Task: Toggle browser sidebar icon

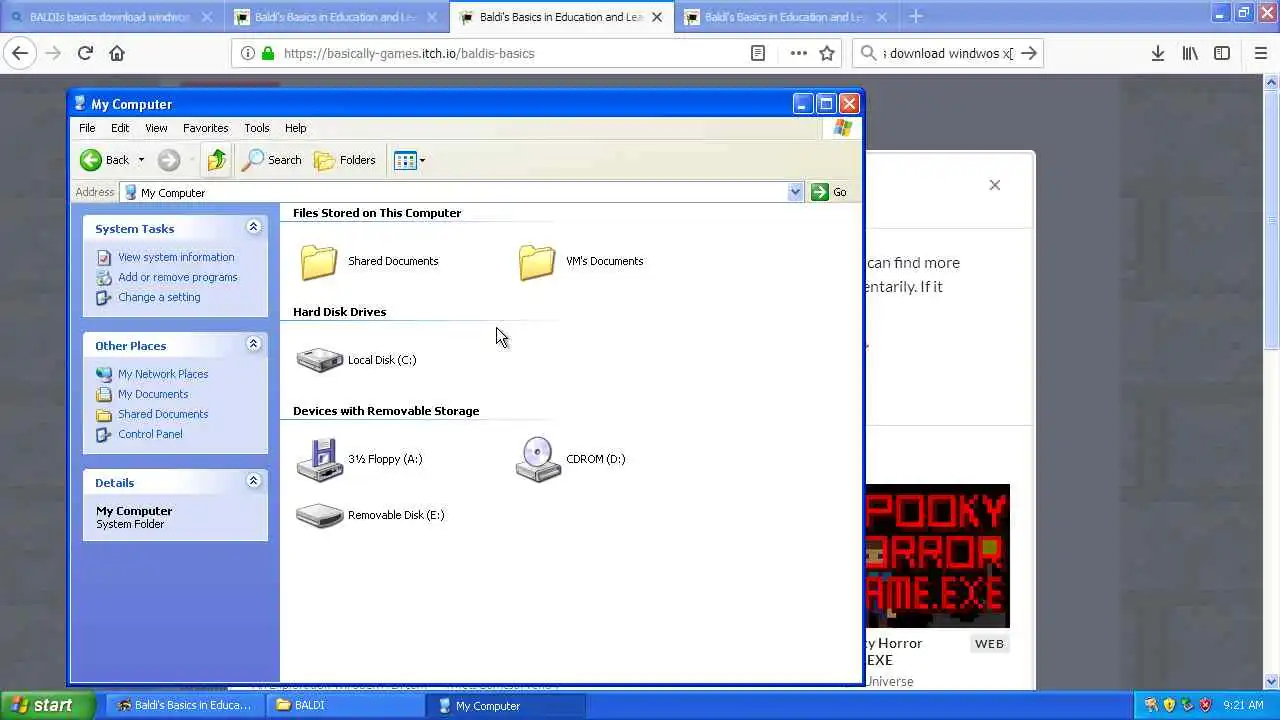Action: 1222,53
